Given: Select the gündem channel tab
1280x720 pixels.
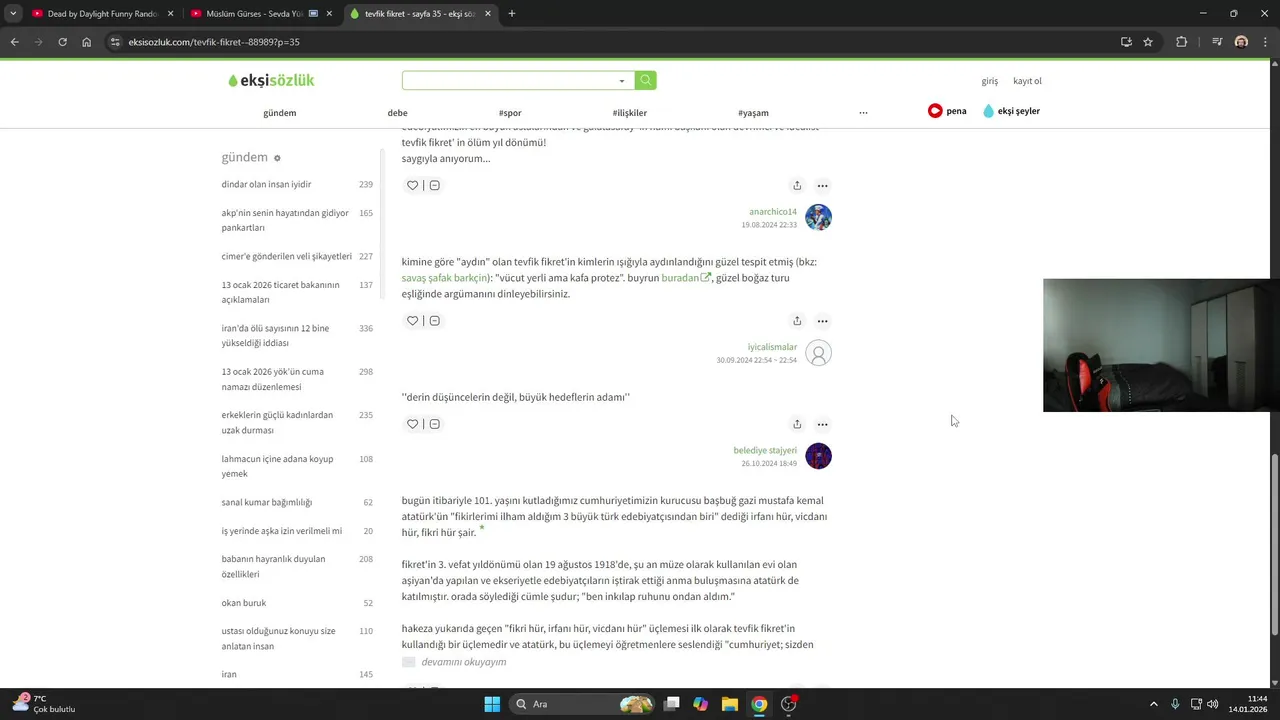Looking at the screenshot, I should (x=280, y=113).
